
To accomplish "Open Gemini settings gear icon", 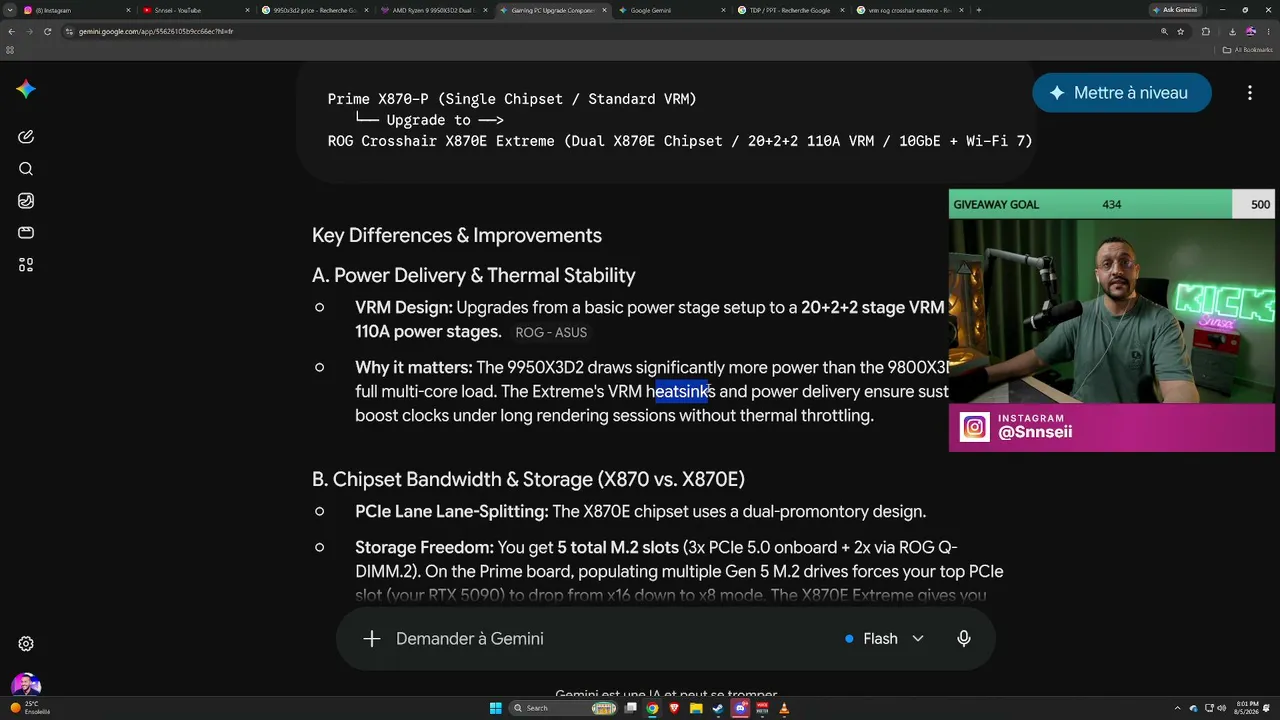I will [26, 644].
